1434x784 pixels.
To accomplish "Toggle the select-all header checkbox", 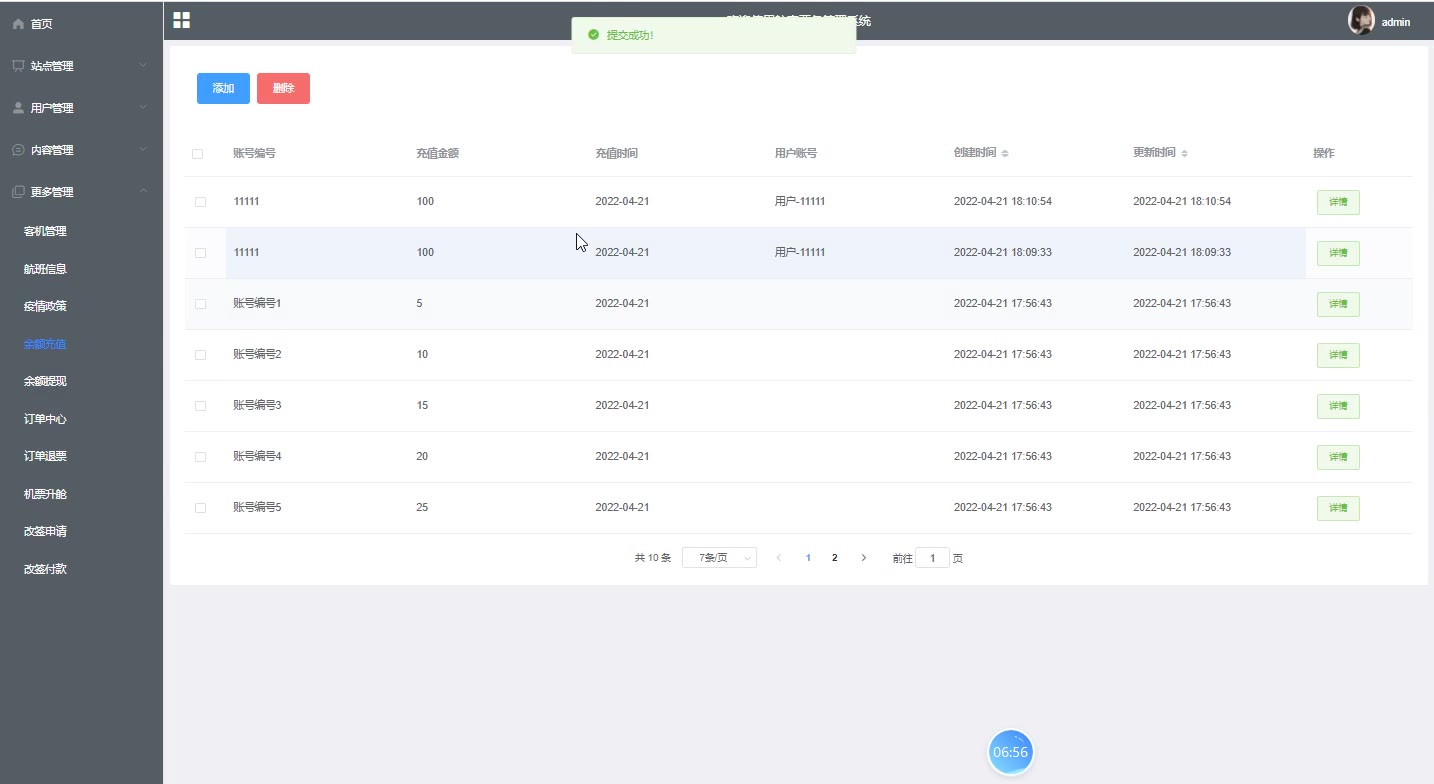I will 198,154.
